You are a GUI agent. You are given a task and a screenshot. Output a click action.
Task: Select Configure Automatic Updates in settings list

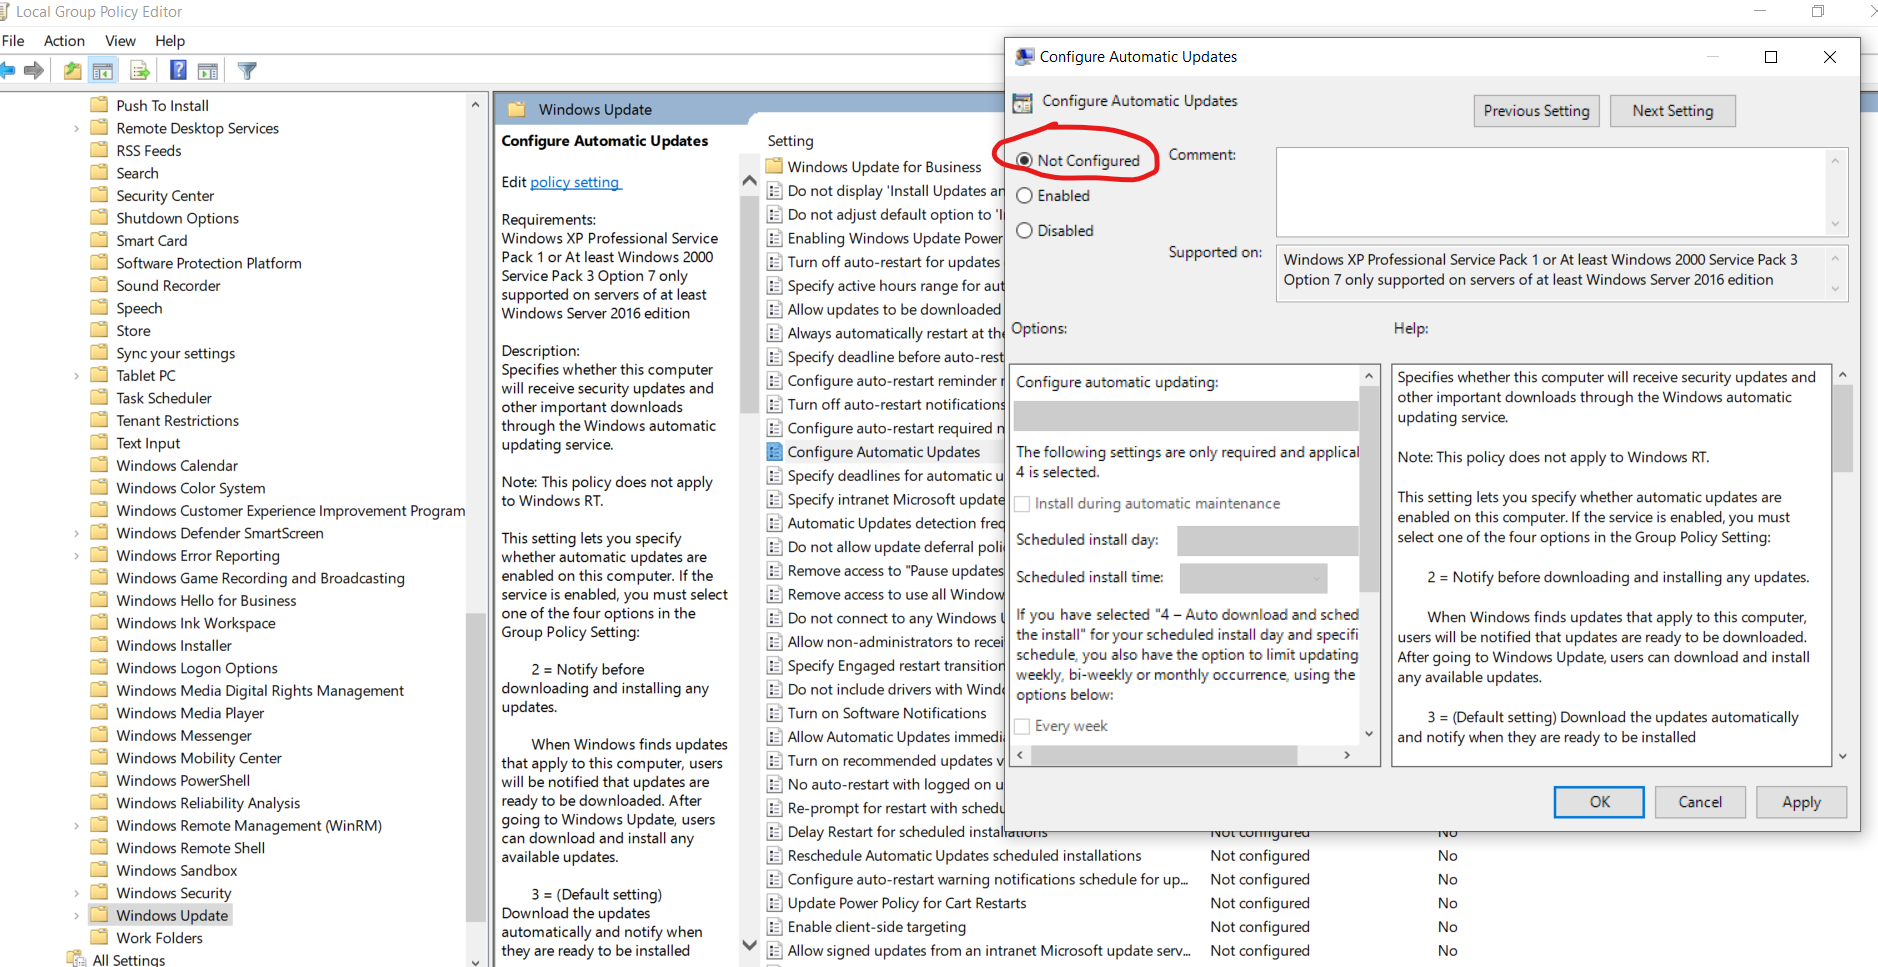pos(884,452)
